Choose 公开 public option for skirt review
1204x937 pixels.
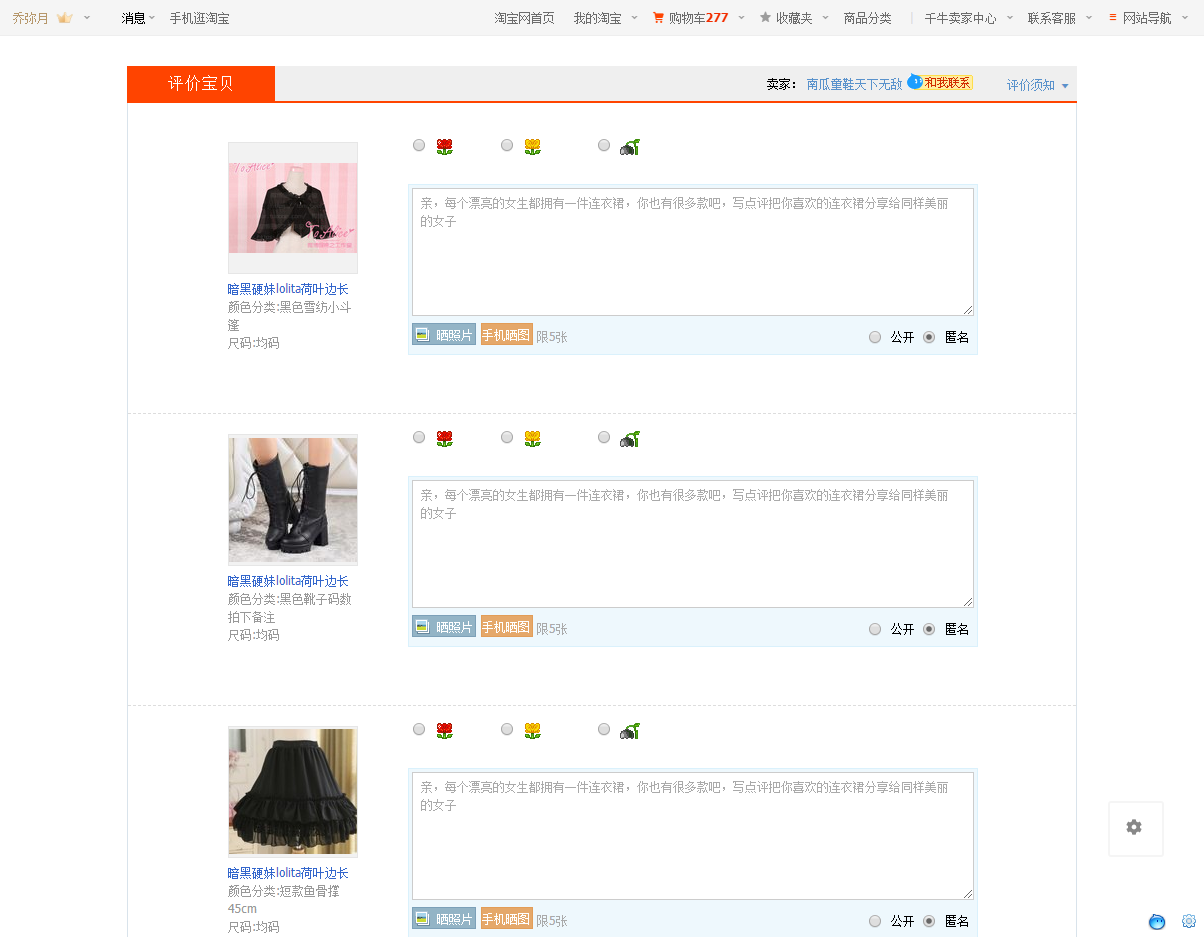(x=875, y=921)
